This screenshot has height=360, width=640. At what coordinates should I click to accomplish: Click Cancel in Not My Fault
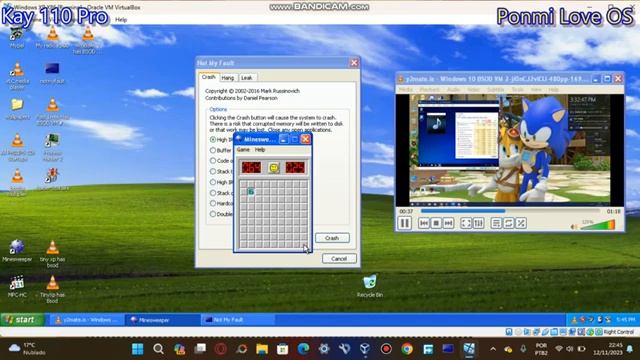339,259
